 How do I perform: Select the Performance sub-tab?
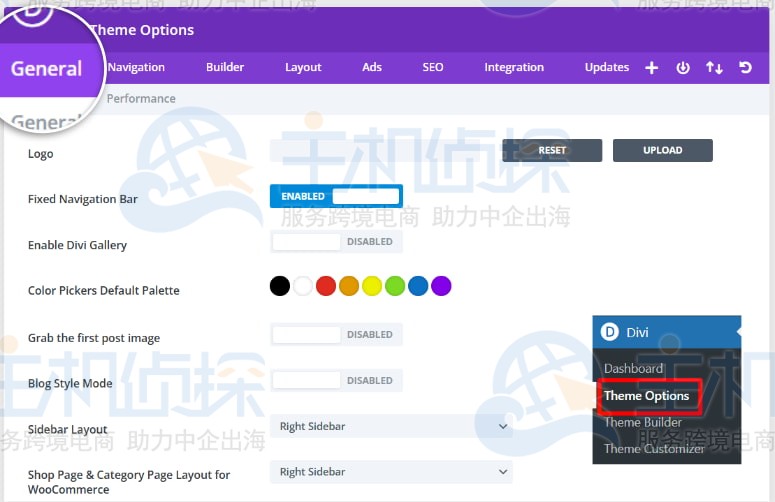click(x=141, y=99)
